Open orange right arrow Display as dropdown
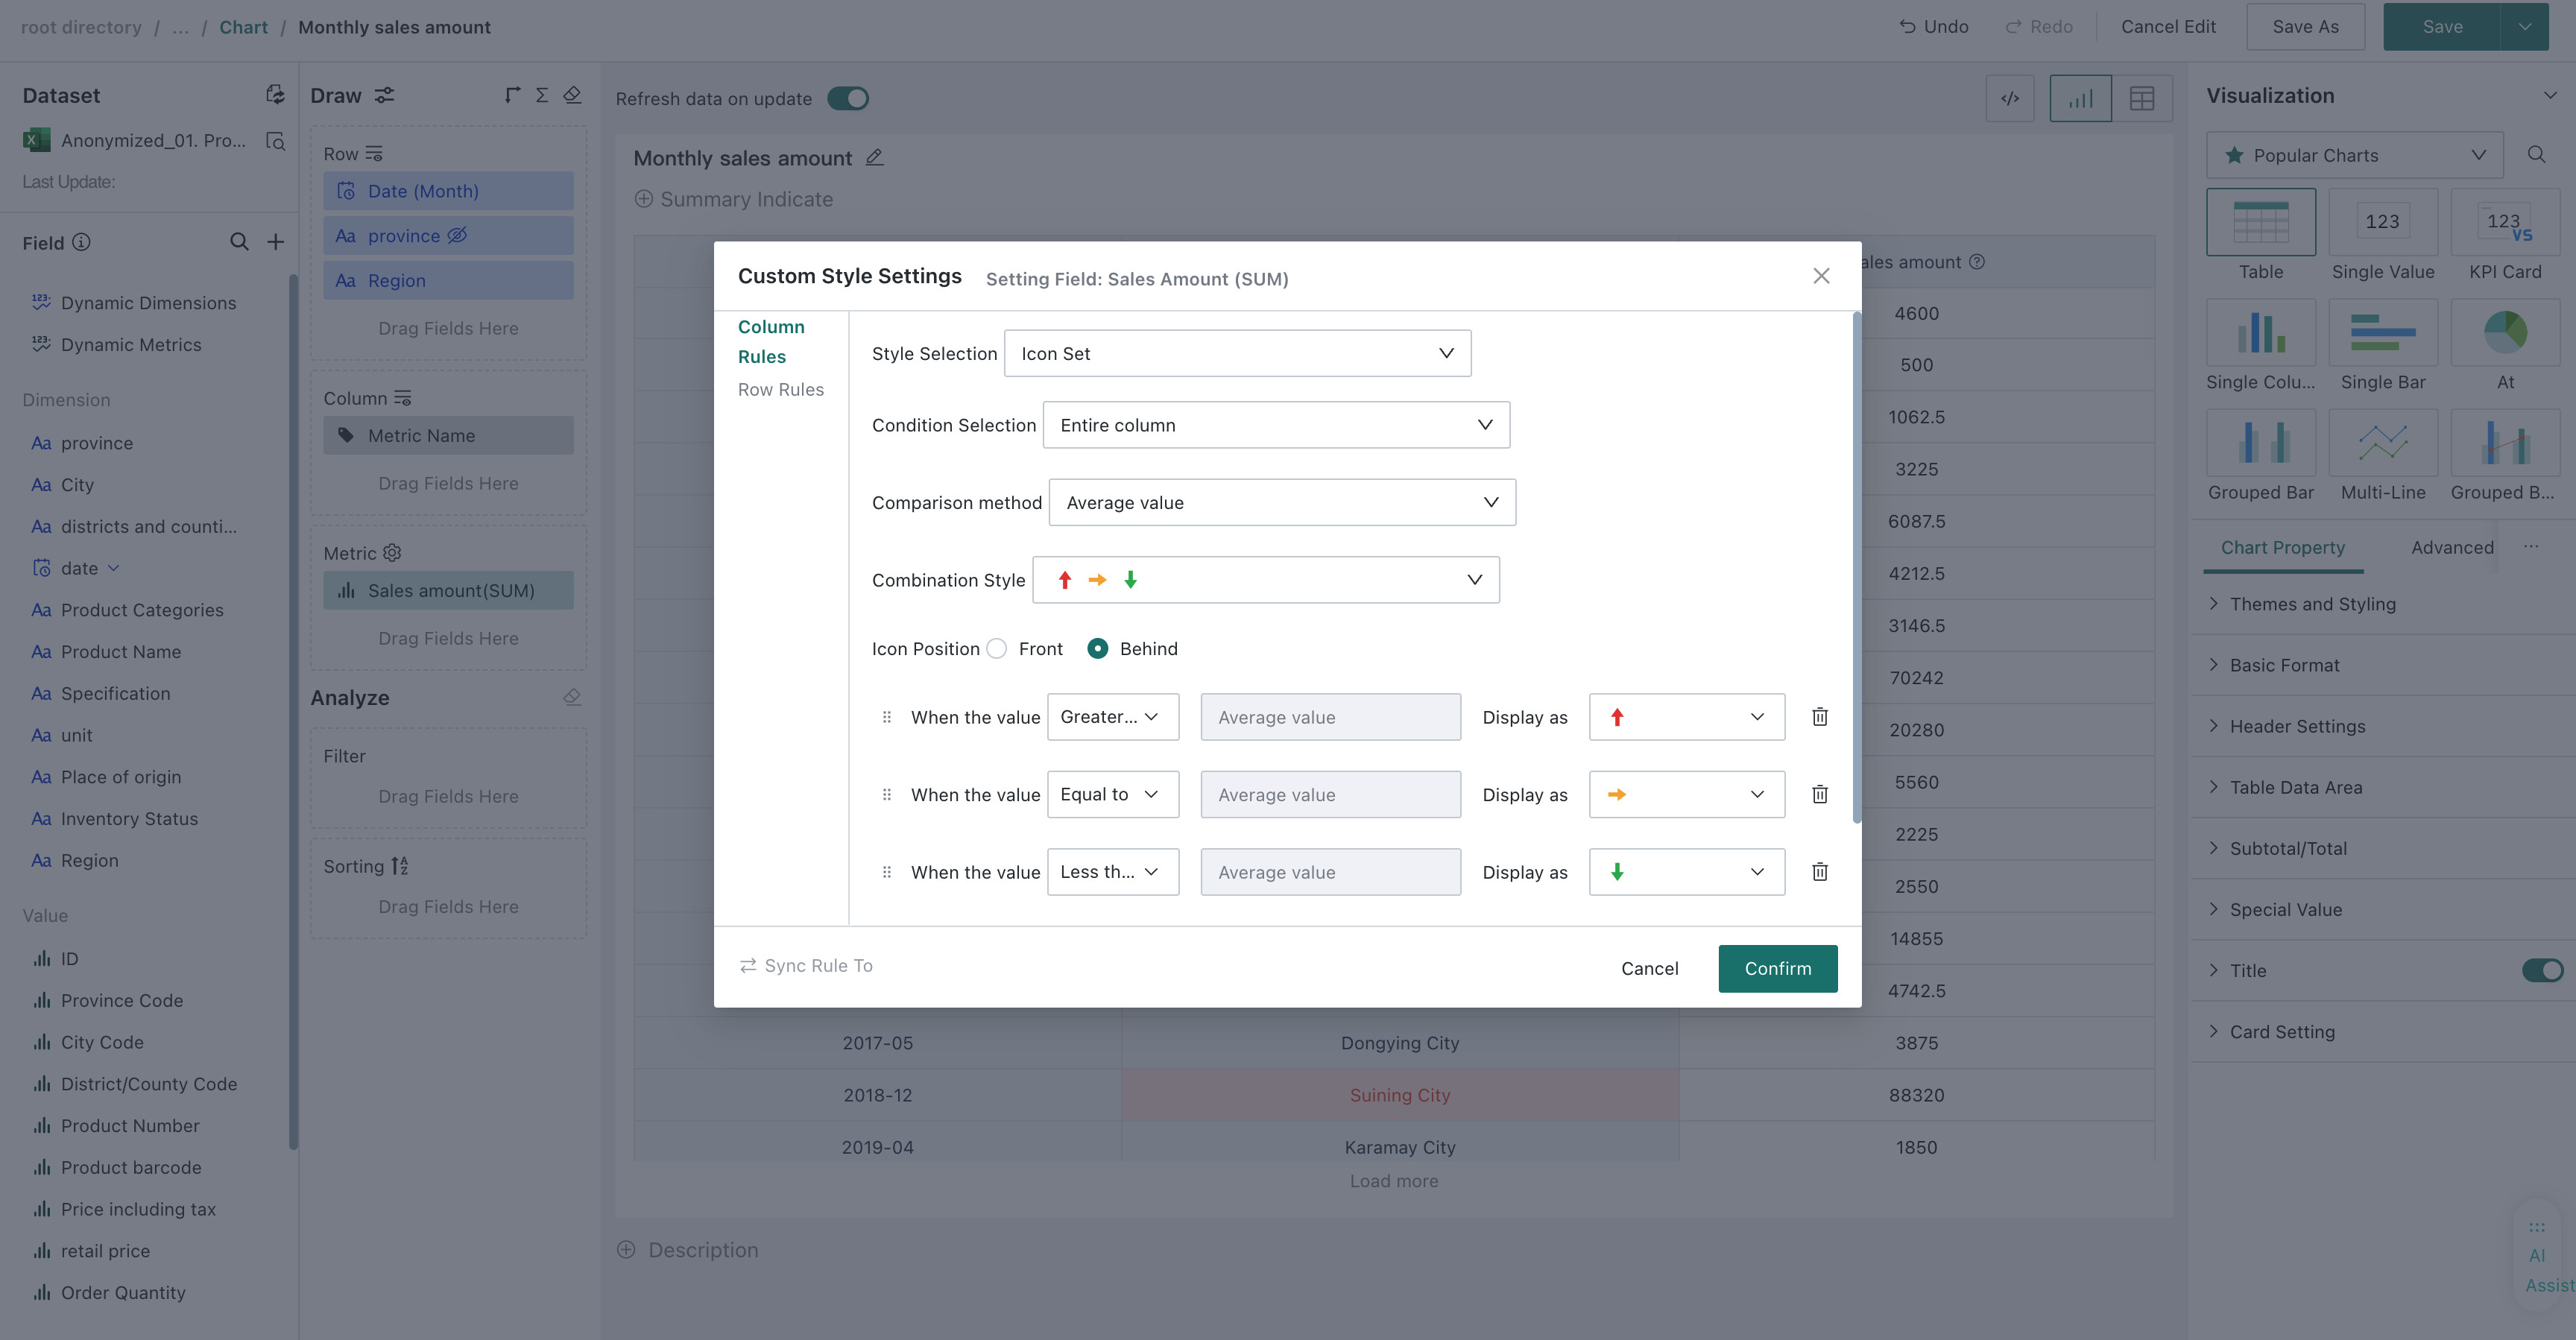Viewport: 2576px width, 1340px height. point(1687,794)
